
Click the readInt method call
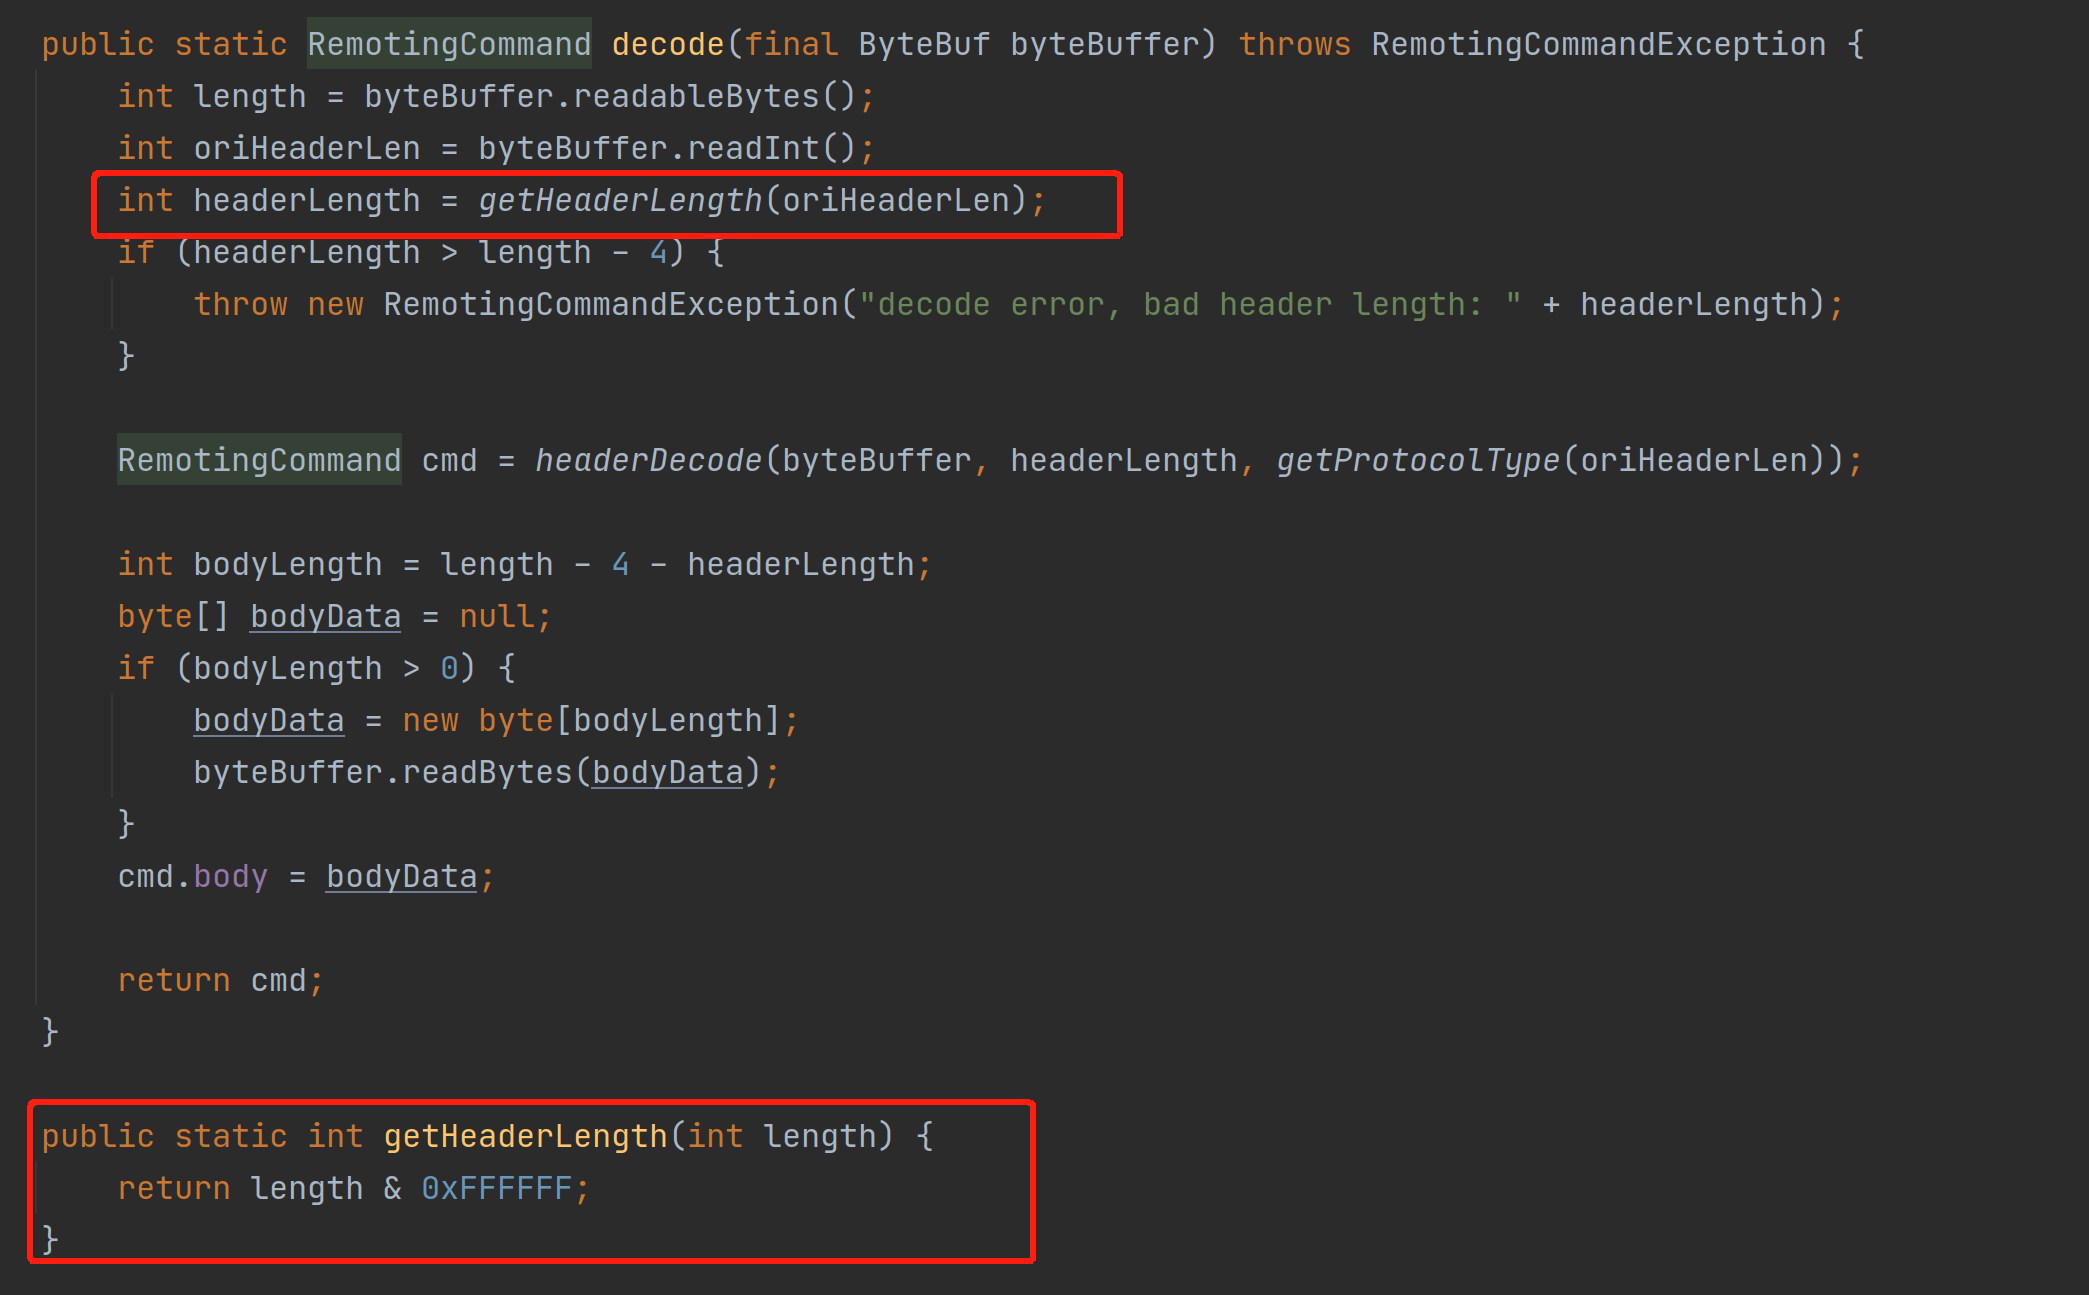pos(753,148)
